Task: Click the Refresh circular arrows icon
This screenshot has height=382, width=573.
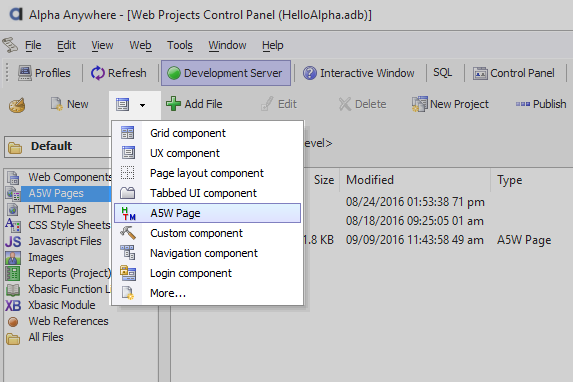Action: tap(98, 73)
